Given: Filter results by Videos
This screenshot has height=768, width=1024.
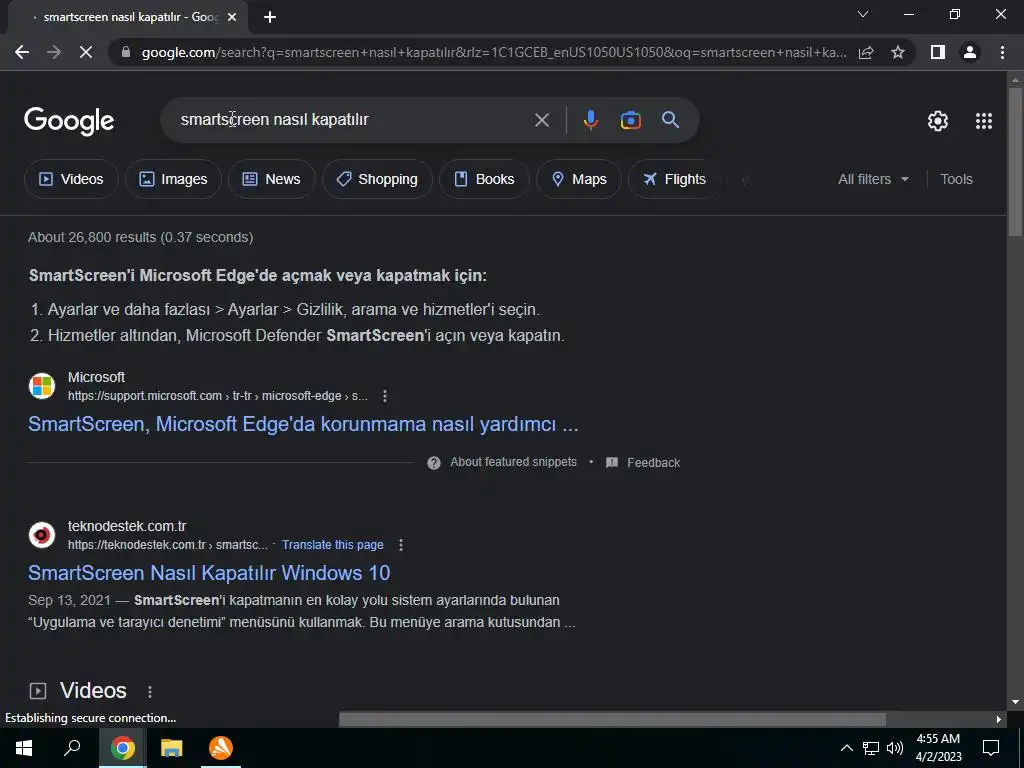Looking at the screenshot, I should (x=71, y=179).
